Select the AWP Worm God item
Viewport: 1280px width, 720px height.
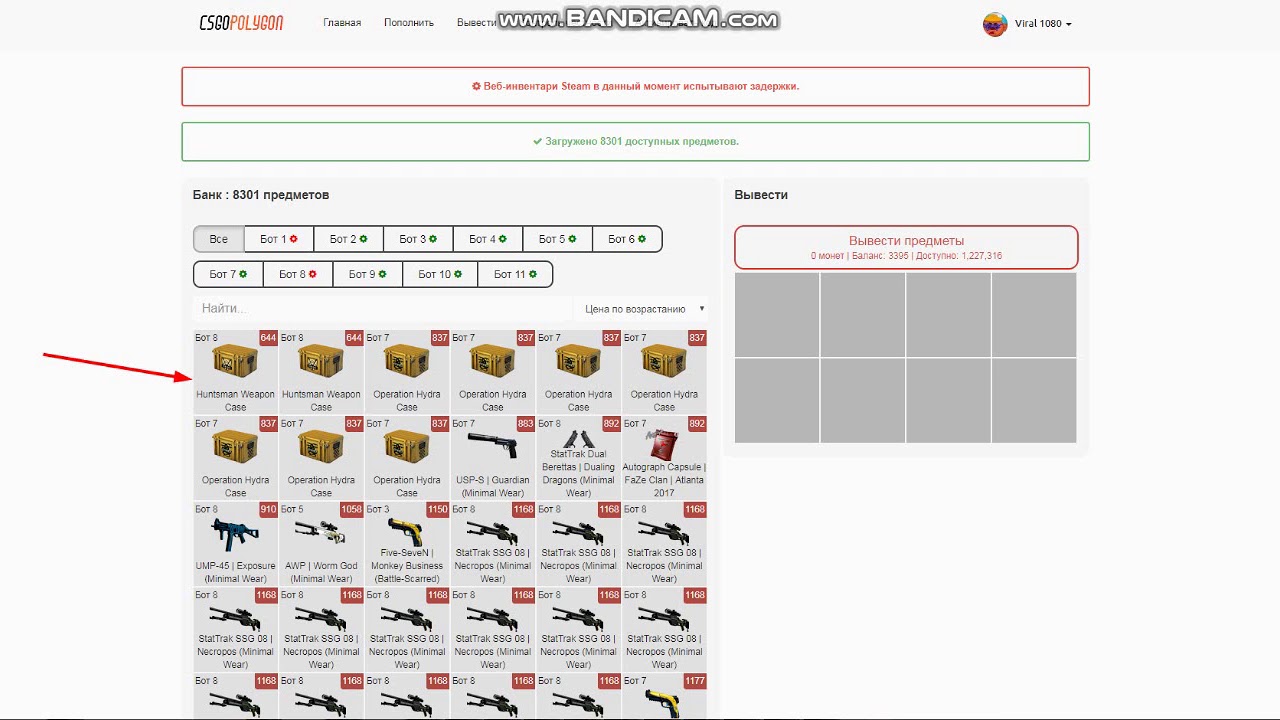point(321,544)
